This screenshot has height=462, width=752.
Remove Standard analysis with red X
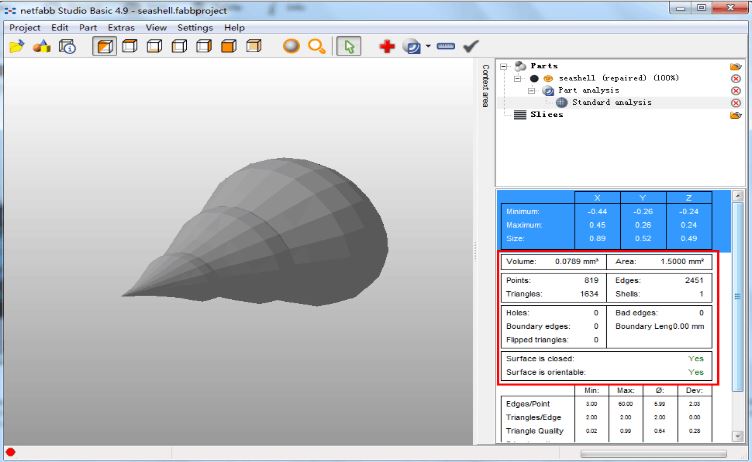click(x=735, y=103)
